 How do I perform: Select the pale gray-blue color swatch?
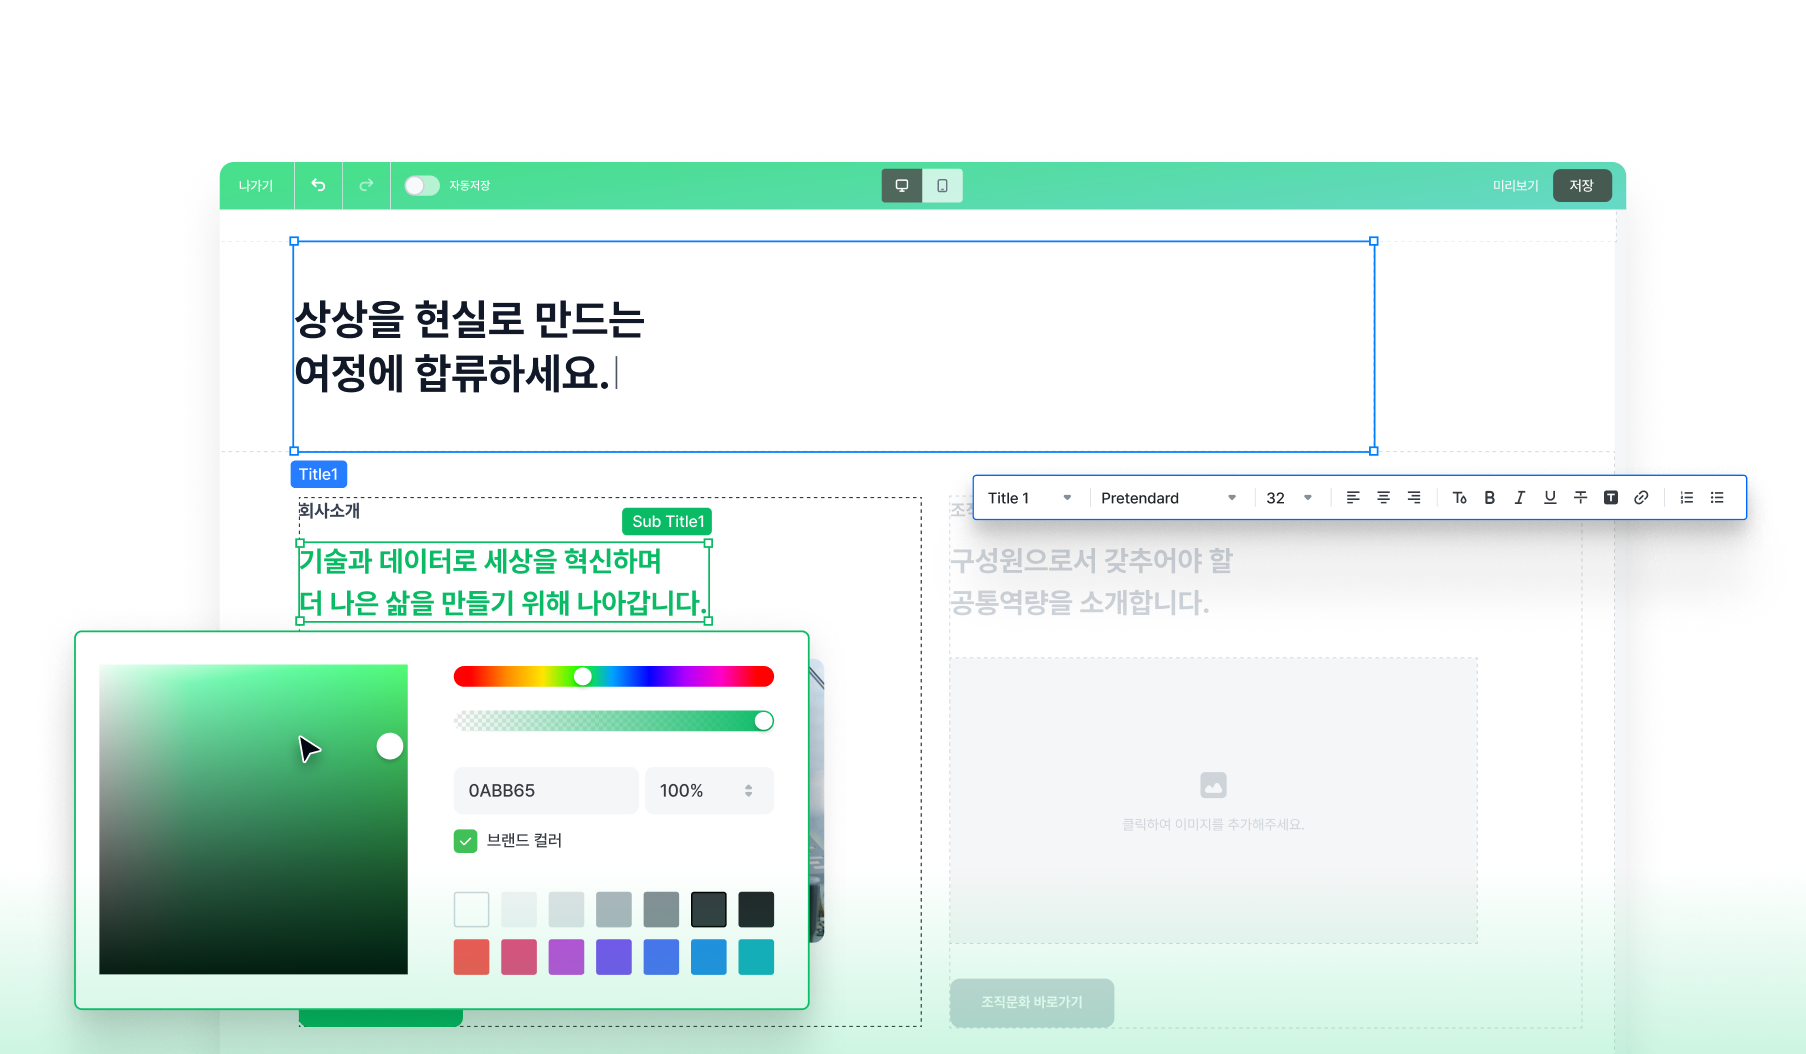click(x=566, y=910)
